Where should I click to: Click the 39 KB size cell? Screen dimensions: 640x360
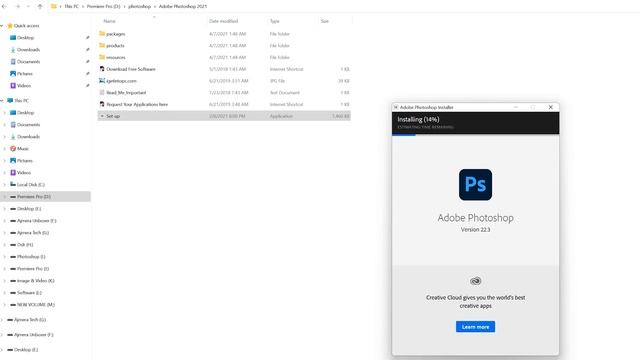tap(344, 81)
